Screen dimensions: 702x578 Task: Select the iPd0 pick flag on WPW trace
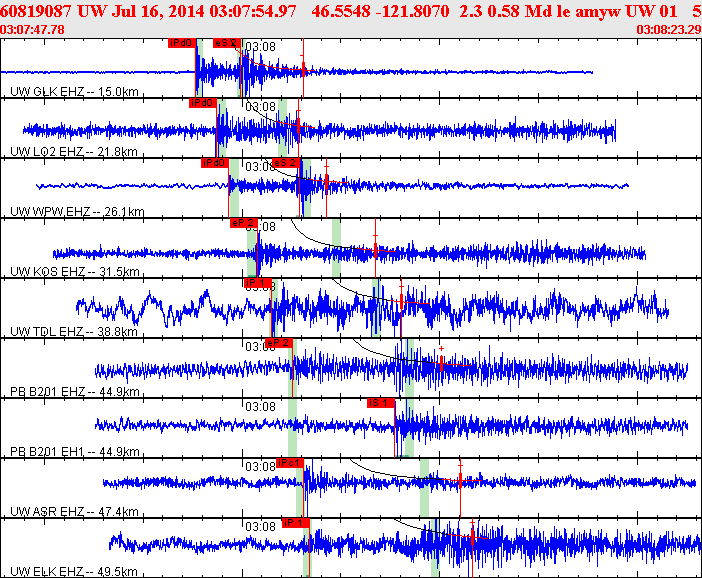[x=215, y=163]
